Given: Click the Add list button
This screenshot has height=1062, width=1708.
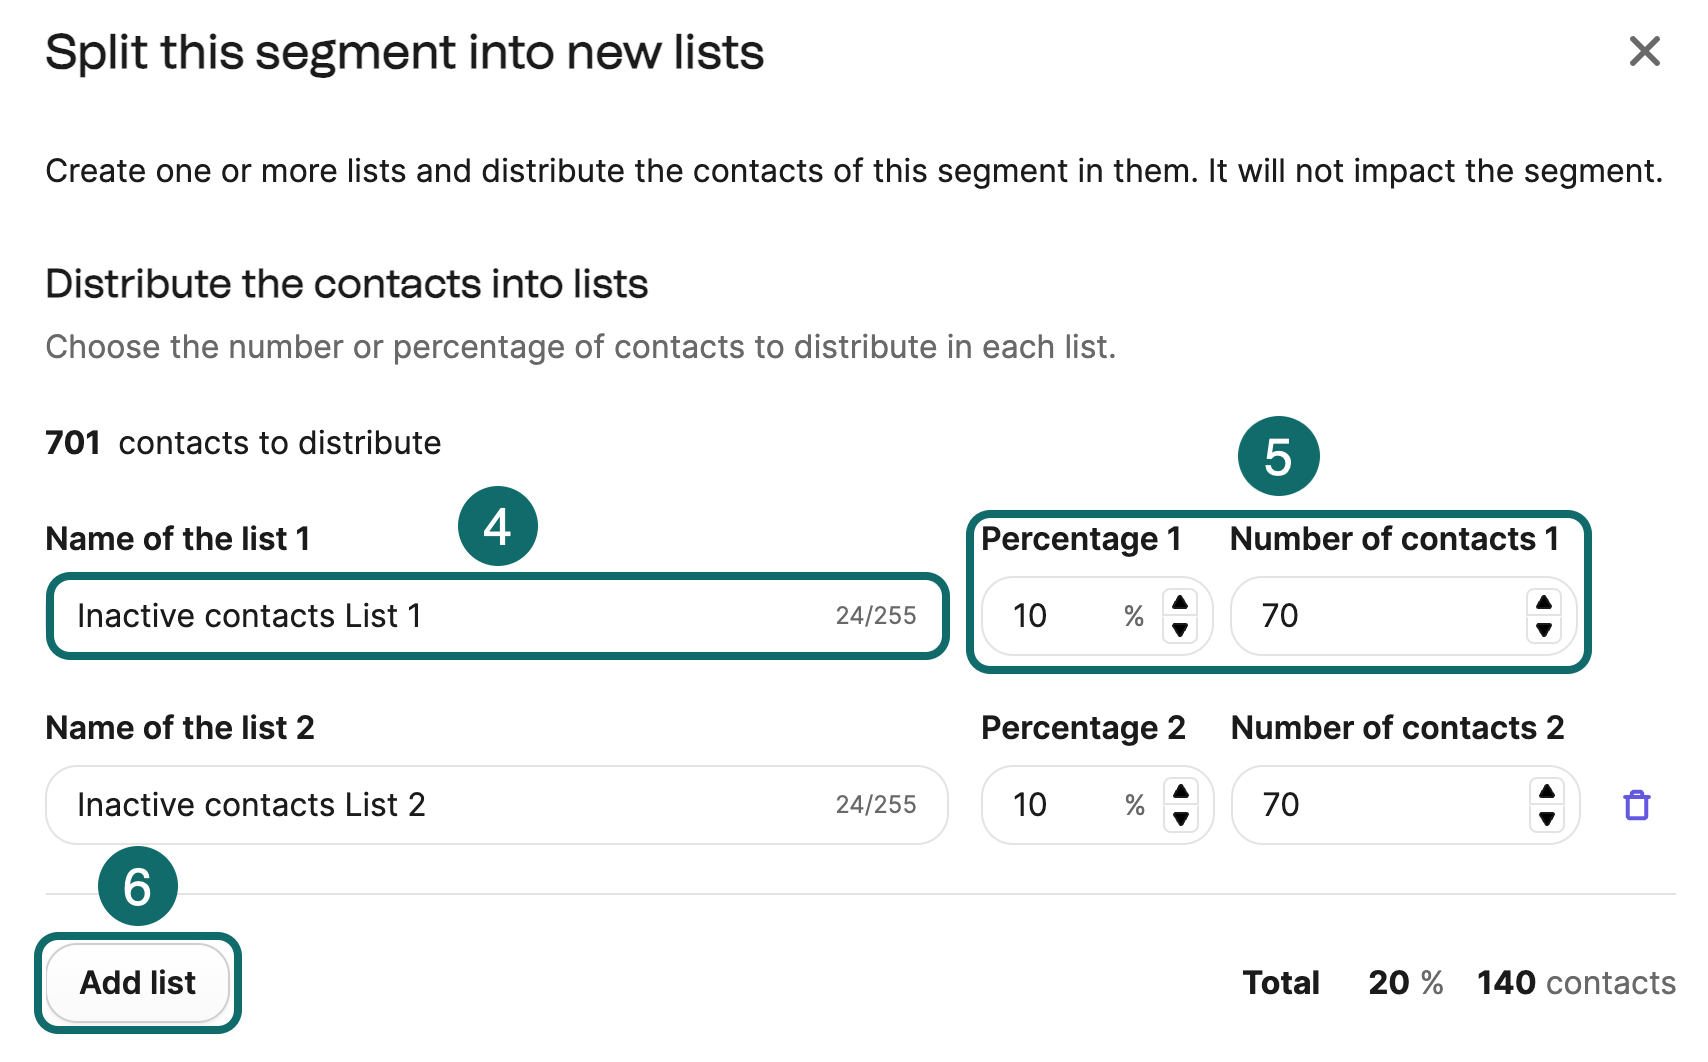Looking at the screenshot, I should coord(138,983).
